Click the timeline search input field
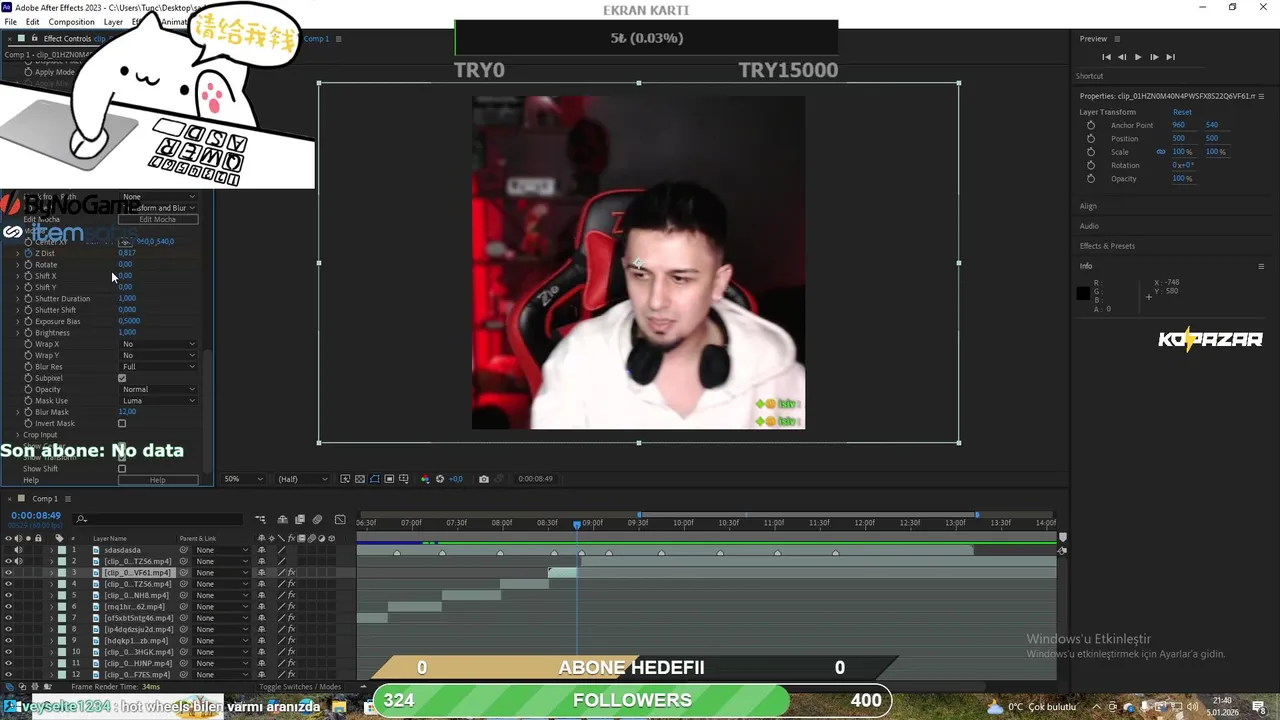The image size is (1280, 720). [160, 519]
